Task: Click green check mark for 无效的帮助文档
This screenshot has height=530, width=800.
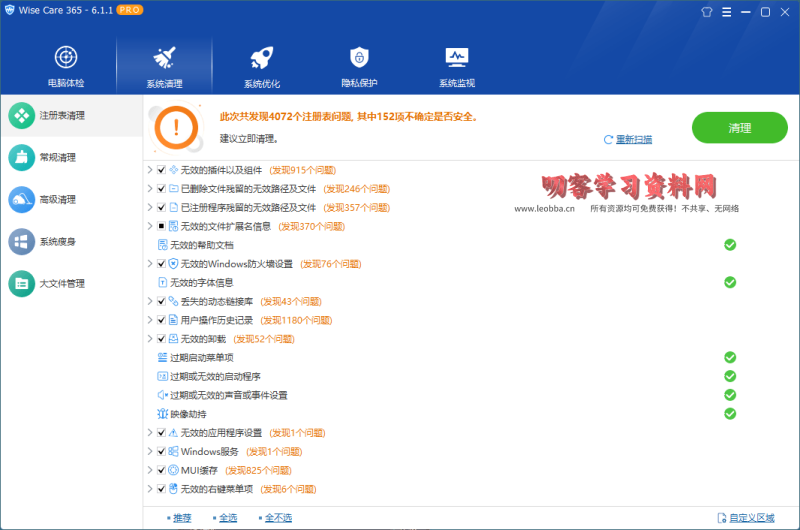Action: pyautogui.click(x=730, y=245)
